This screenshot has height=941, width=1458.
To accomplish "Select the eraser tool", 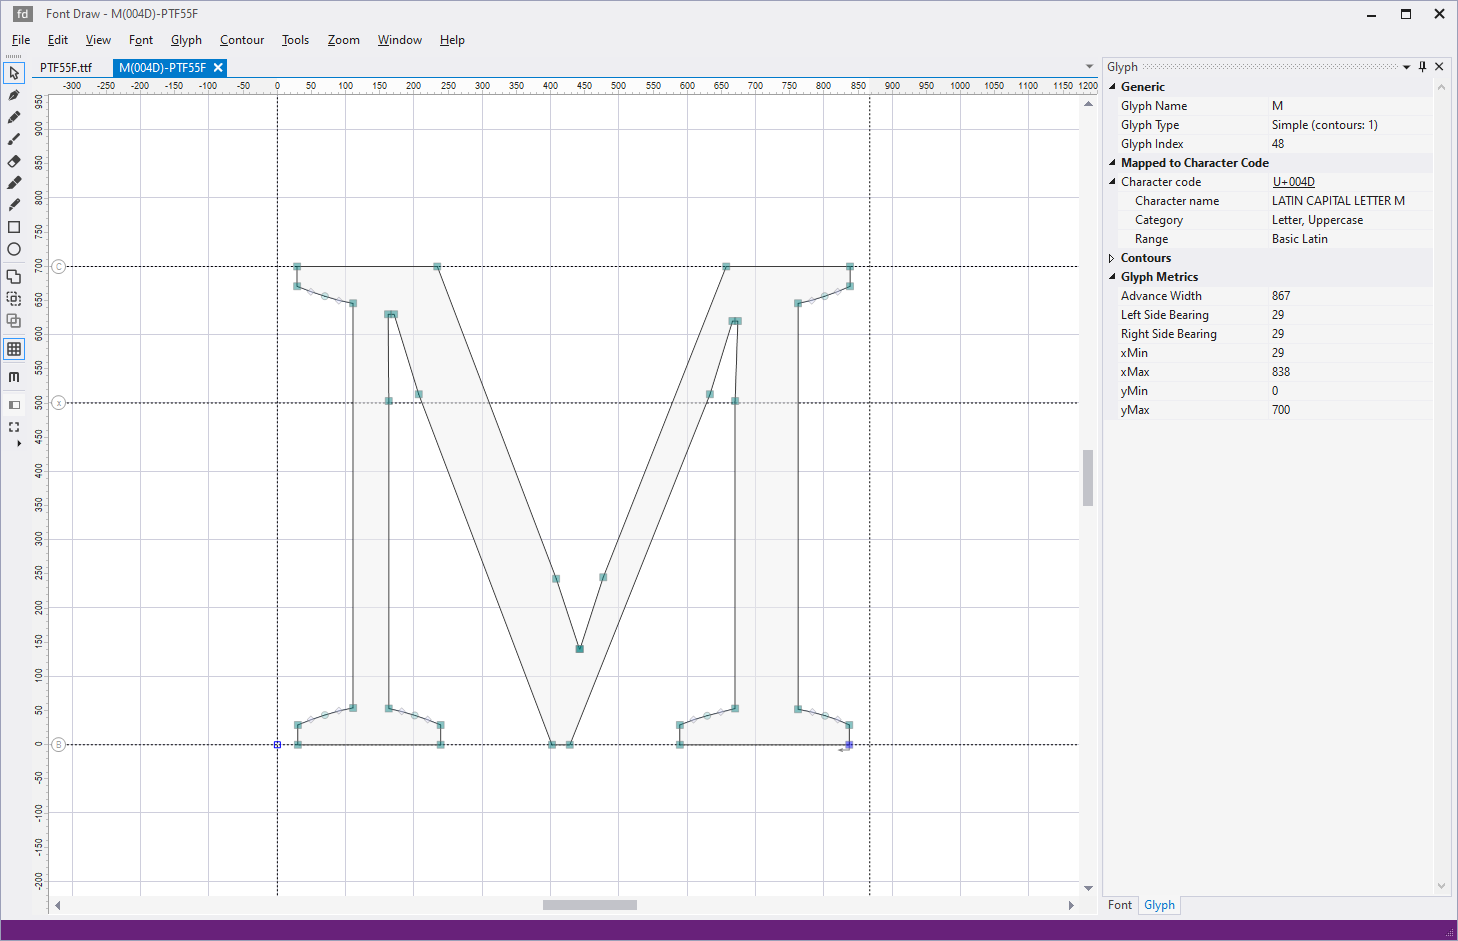I will pos(14,161).
